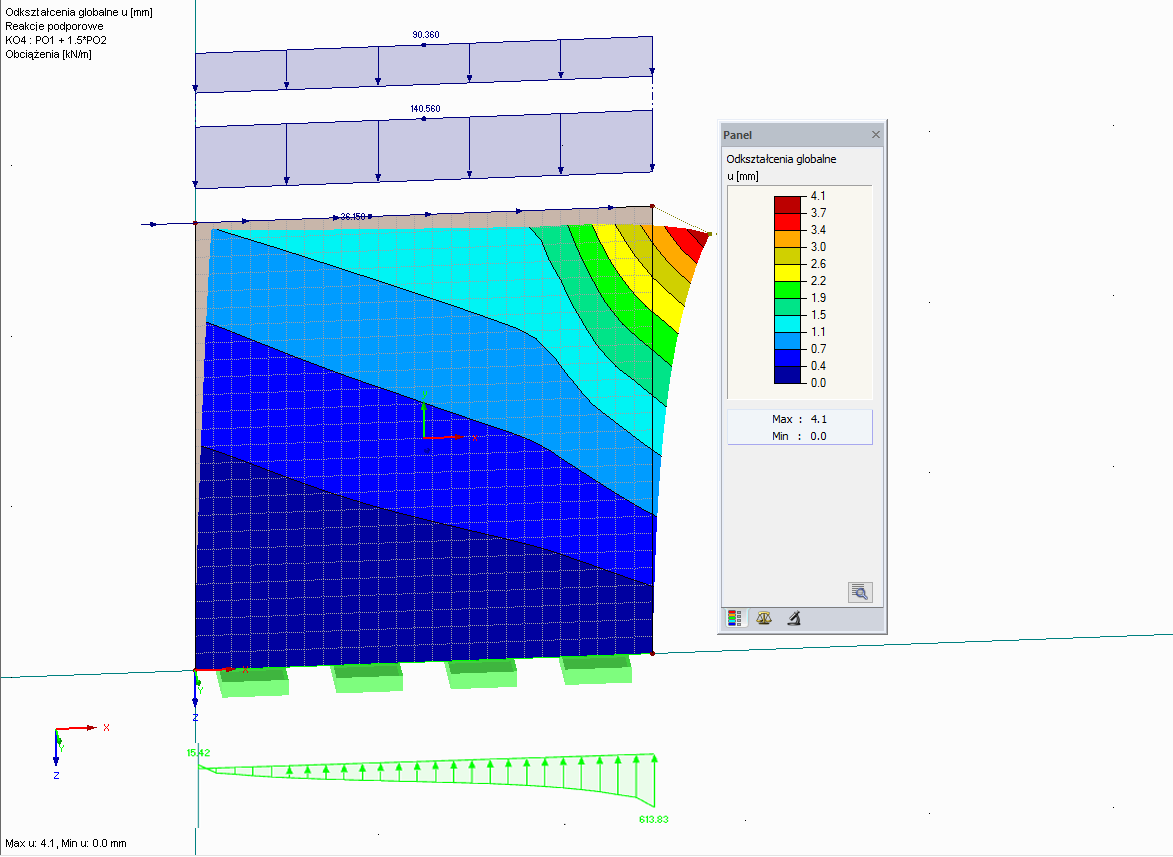Click the 'Max : 4.1' readout in Panel

(x=800, y=420)
